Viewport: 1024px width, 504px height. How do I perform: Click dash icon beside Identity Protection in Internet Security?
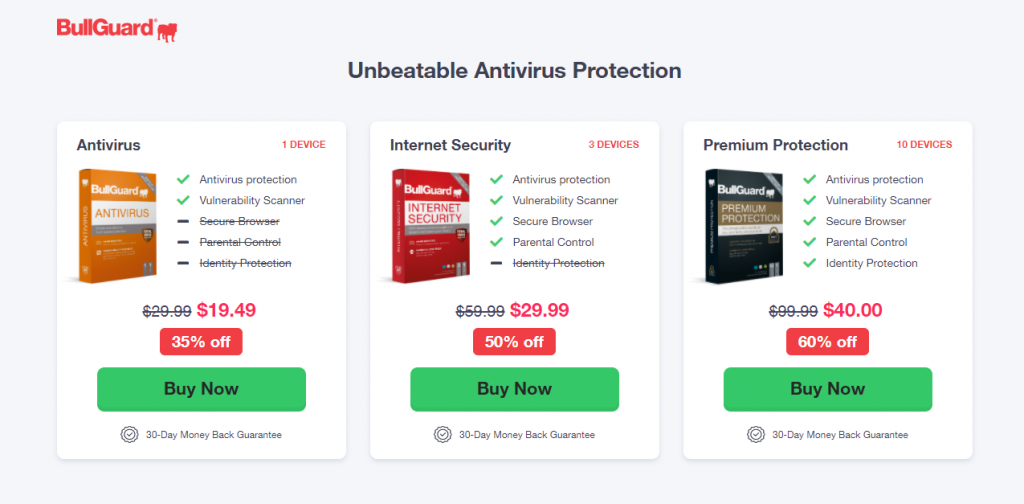(496, 263)
